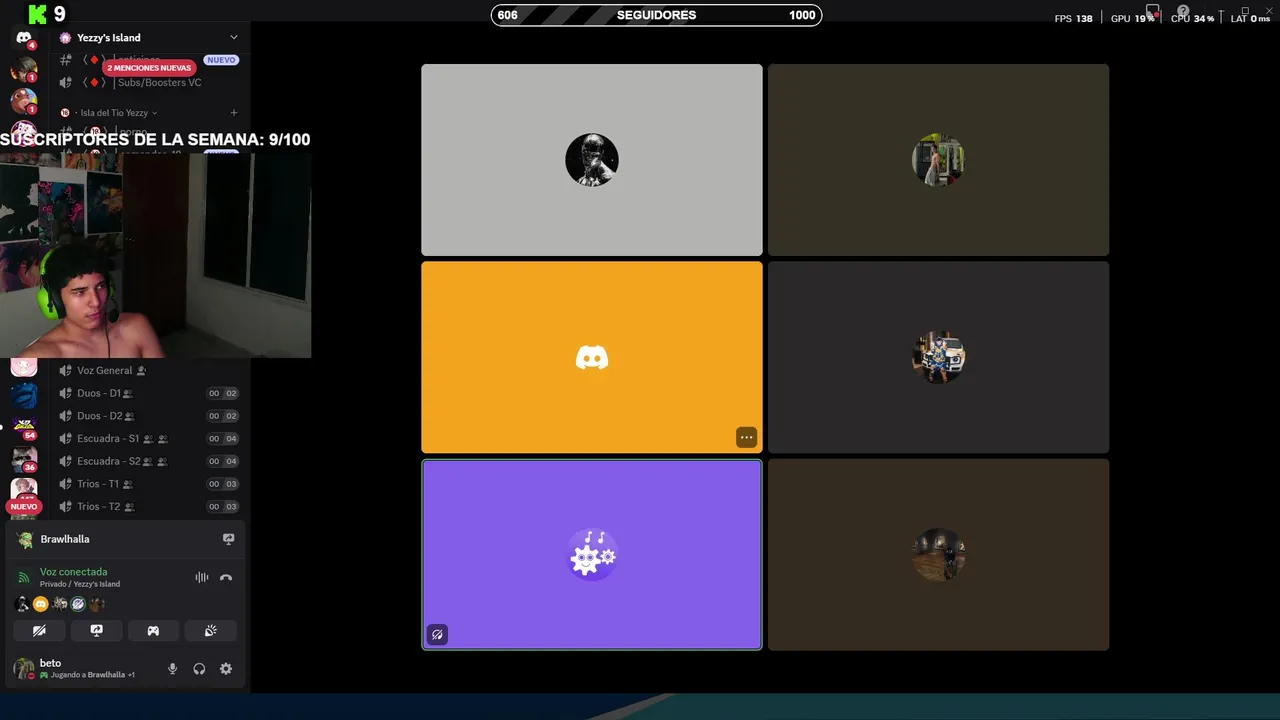
Task: Click the NUEVO badge on first text channel
Action: (221, 60)
